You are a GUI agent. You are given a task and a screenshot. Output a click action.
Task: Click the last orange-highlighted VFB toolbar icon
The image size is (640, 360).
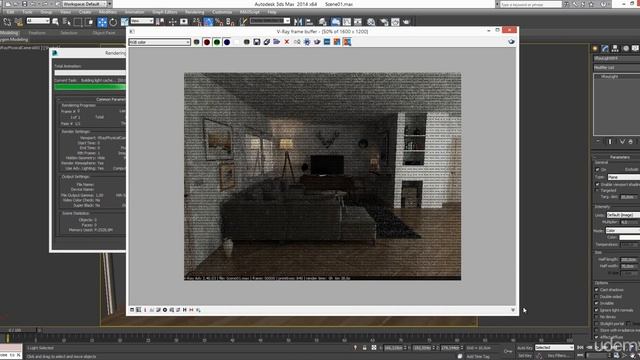click(x=347, y=42)
